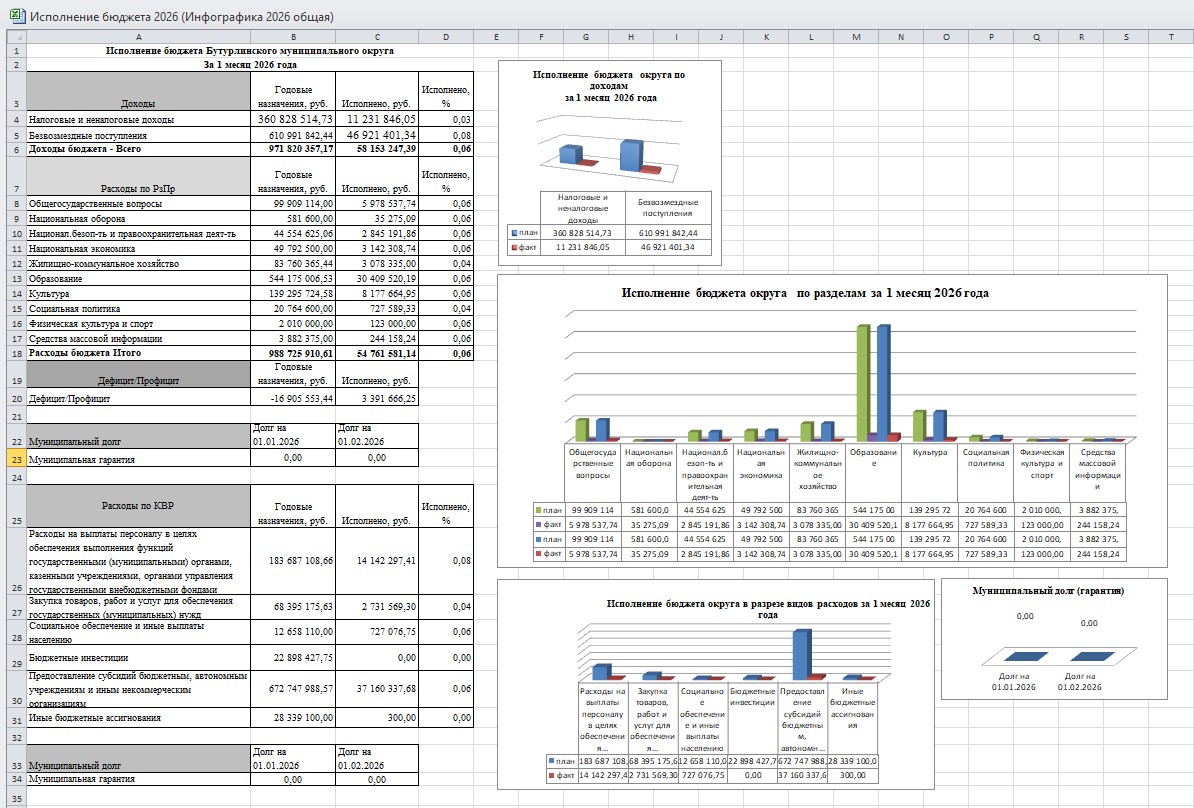The width and height of the screenshot is (1194, 808).
Task: Click 'Муниципальная гарантия' cell in row 34
Action: pos(138,779)
